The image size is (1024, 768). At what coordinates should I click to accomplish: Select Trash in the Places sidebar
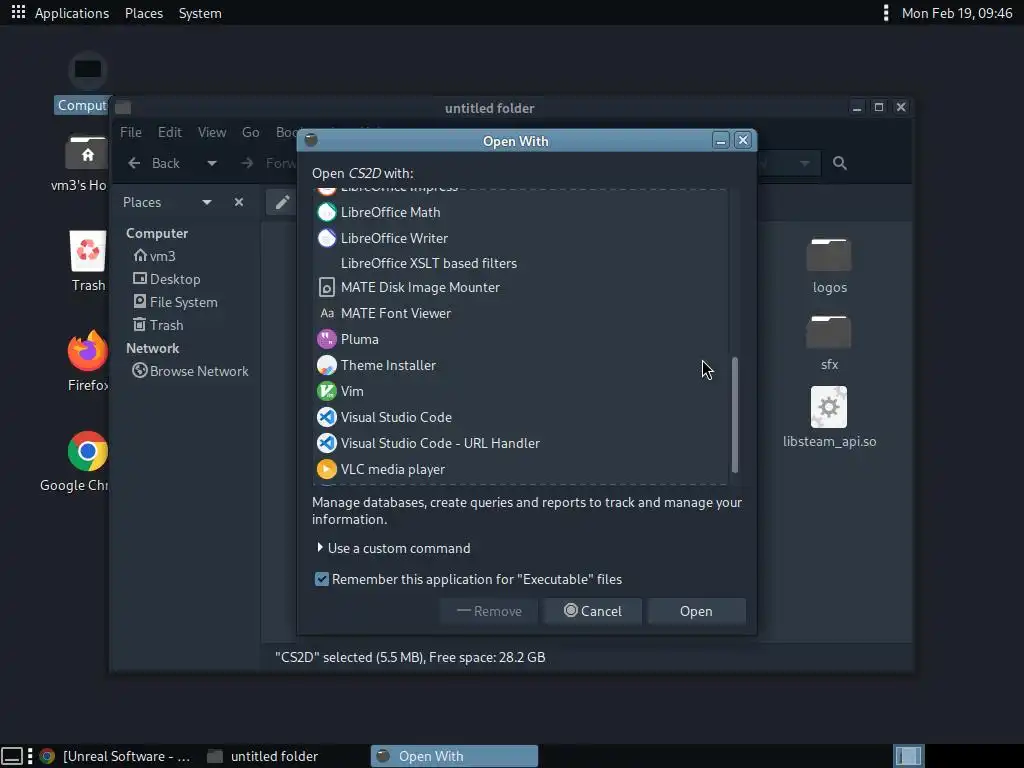click(158, 325)
